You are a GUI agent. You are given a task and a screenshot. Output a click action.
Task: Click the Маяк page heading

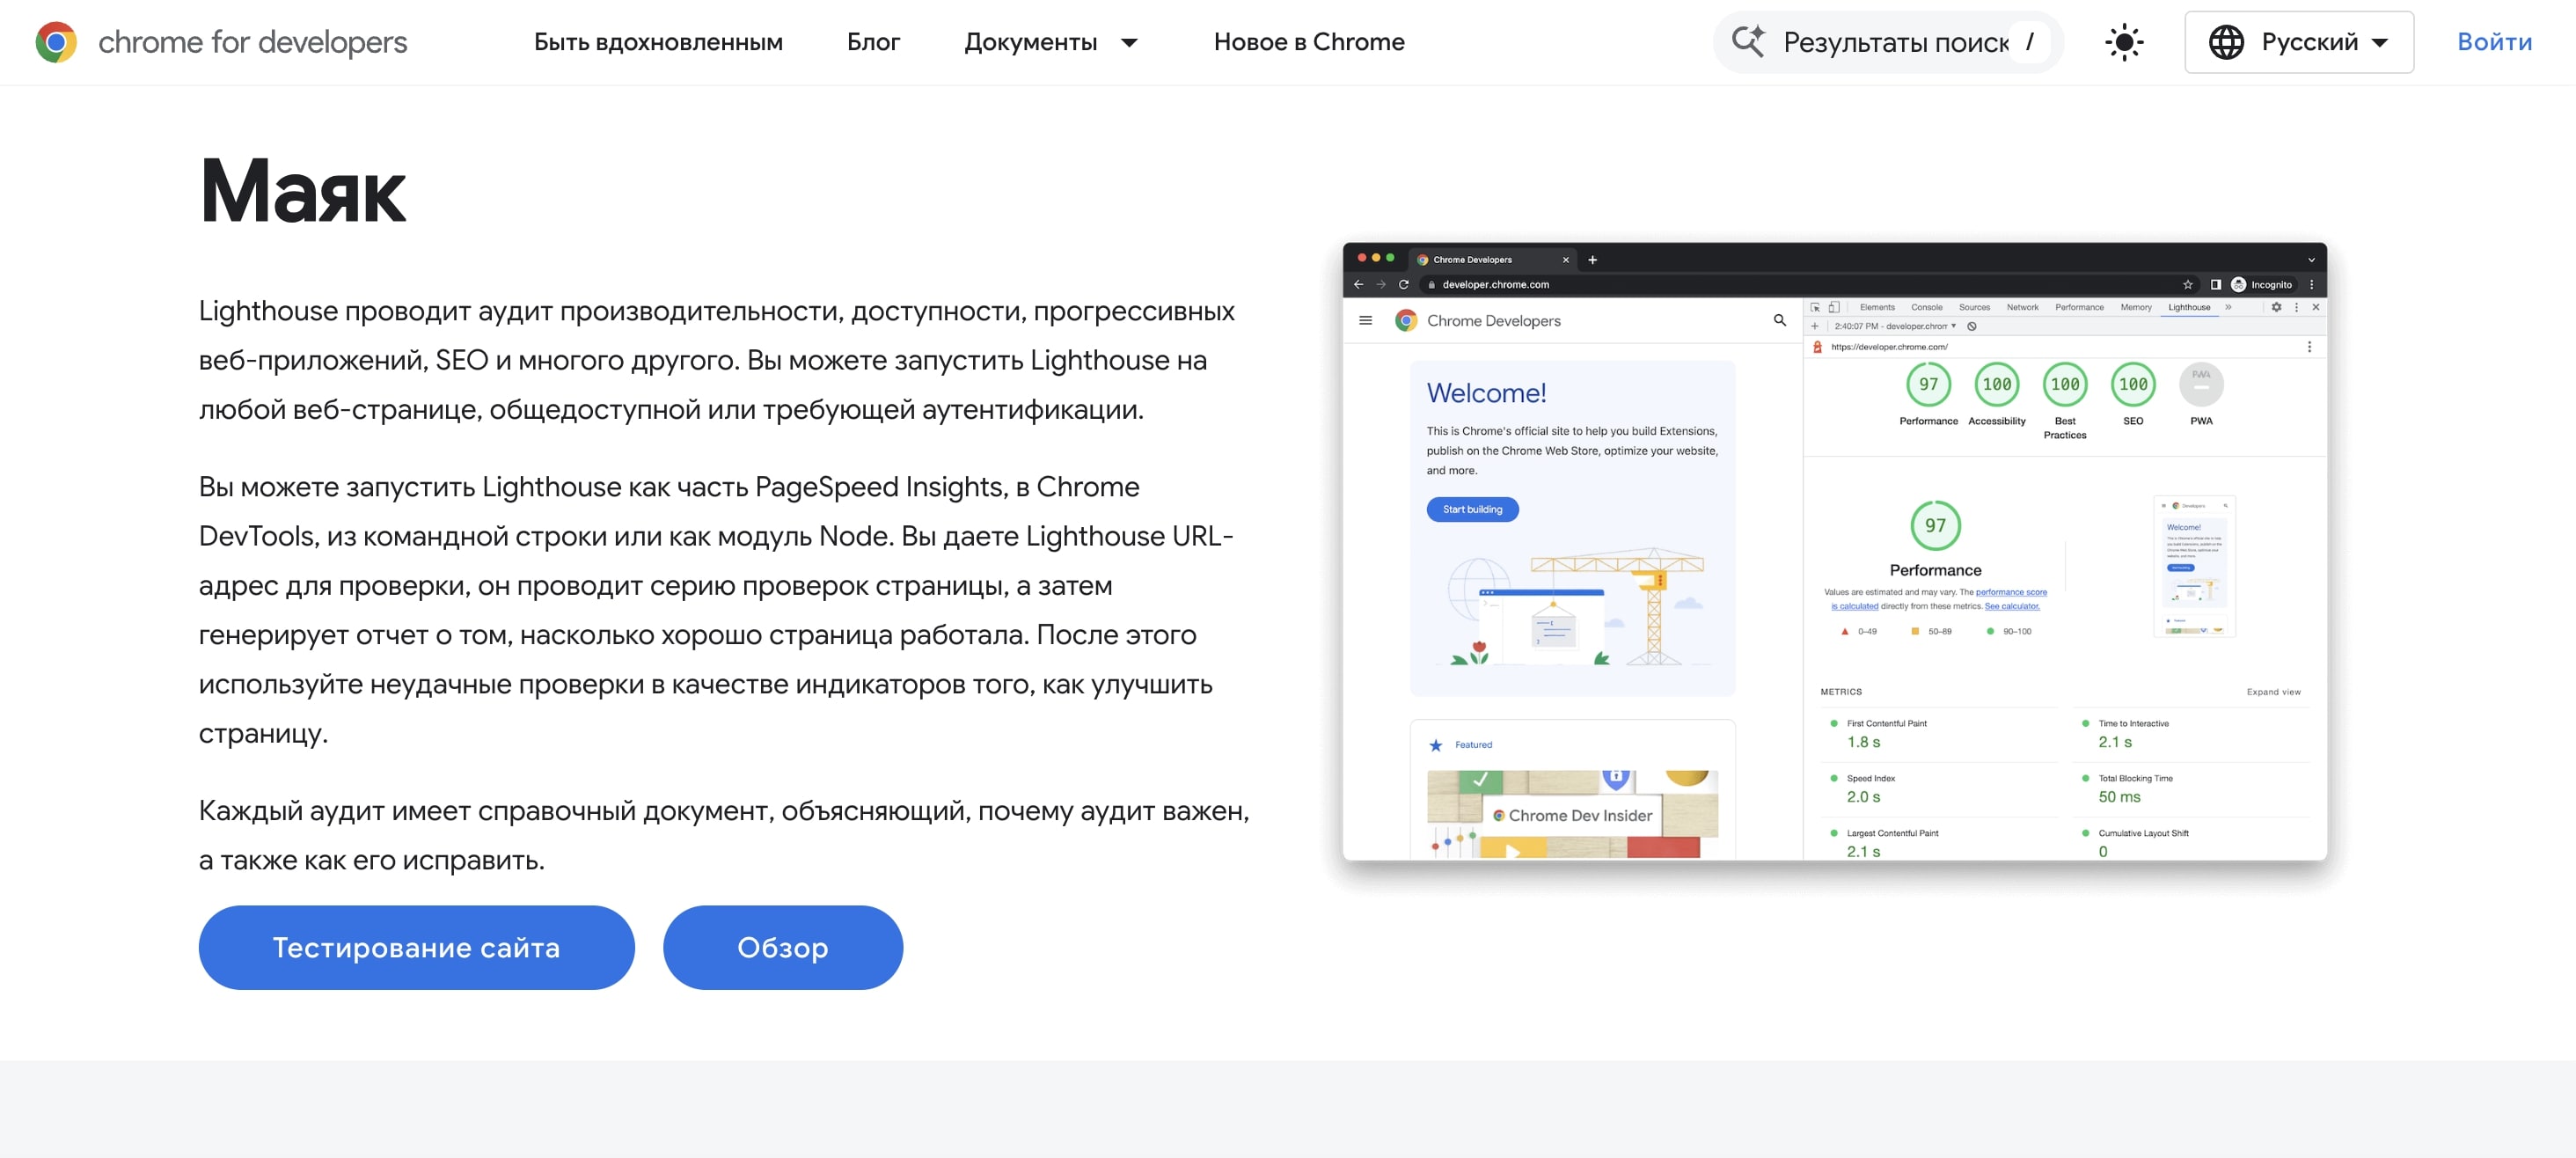point(303,190)
